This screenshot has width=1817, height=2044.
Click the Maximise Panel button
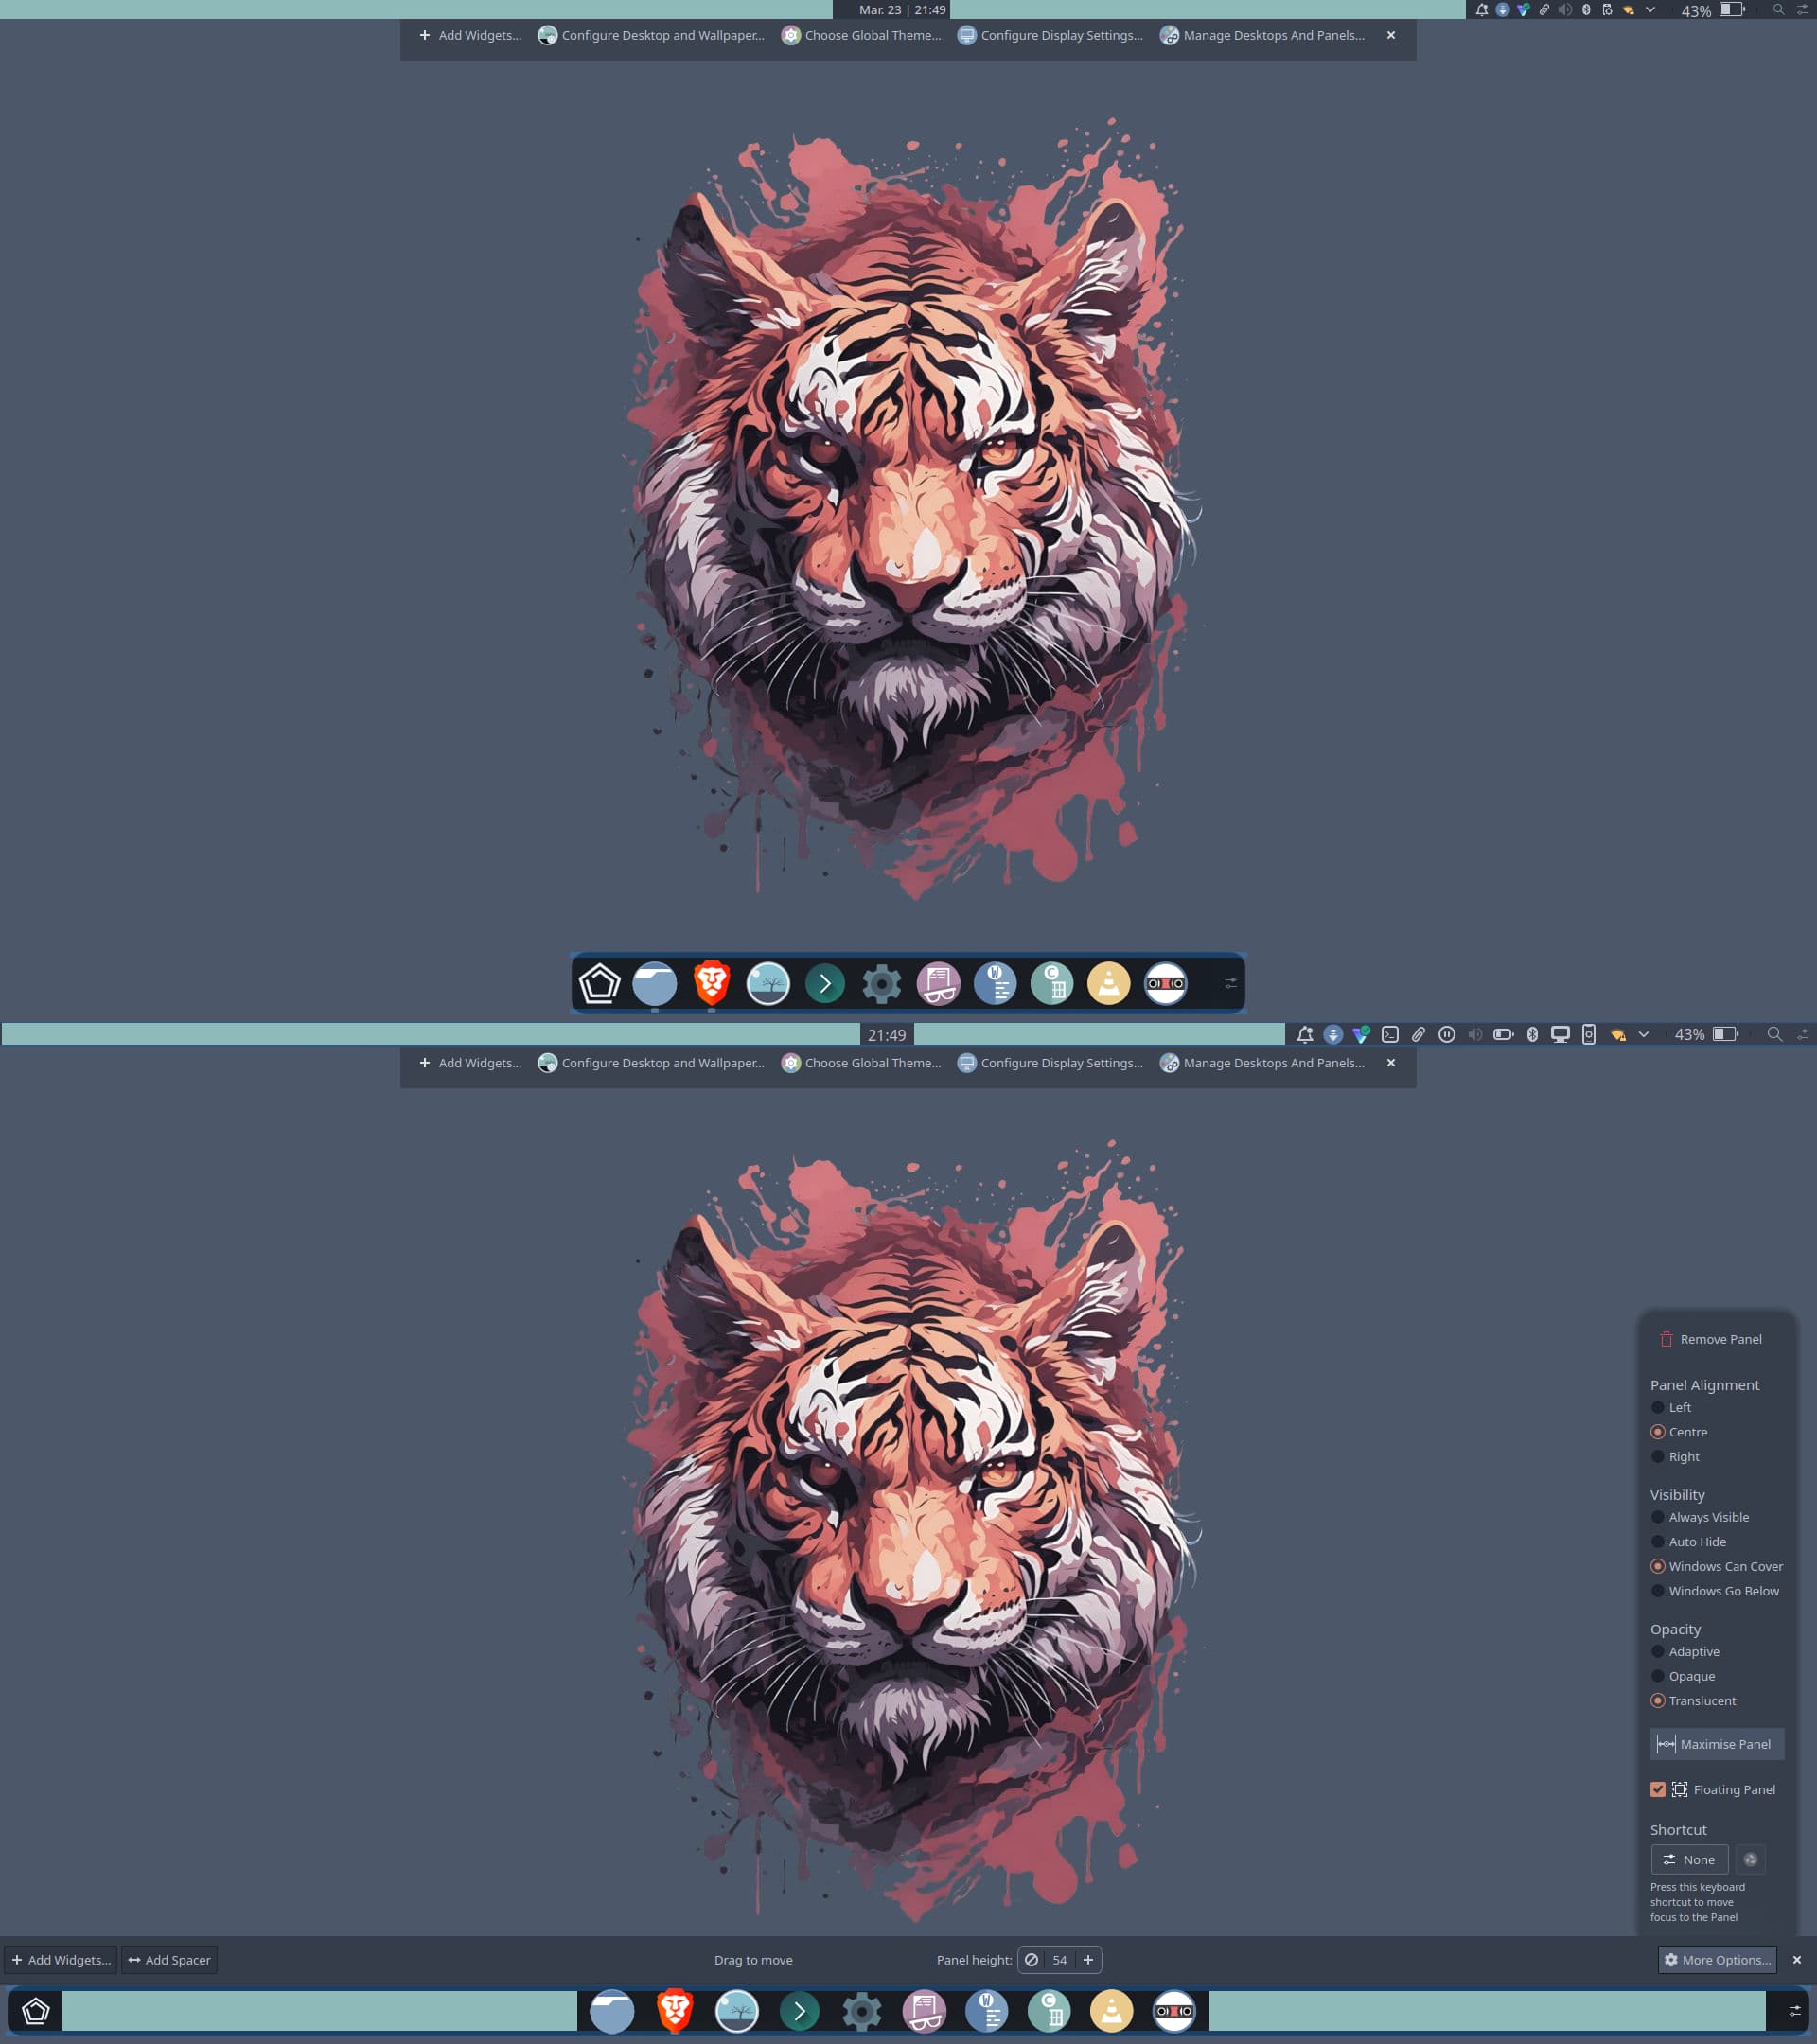(1716, 1744)
